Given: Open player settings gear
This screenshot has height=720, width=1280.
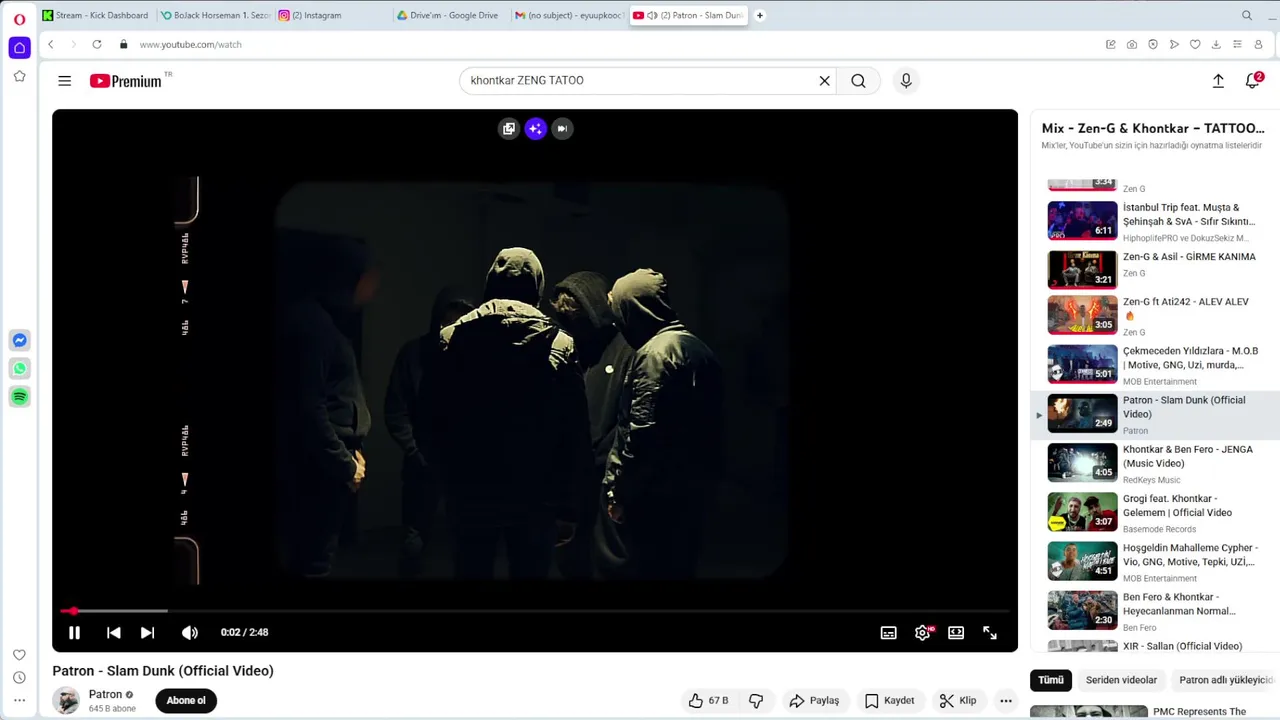Looking at the screenshot, I should [923, 632].
